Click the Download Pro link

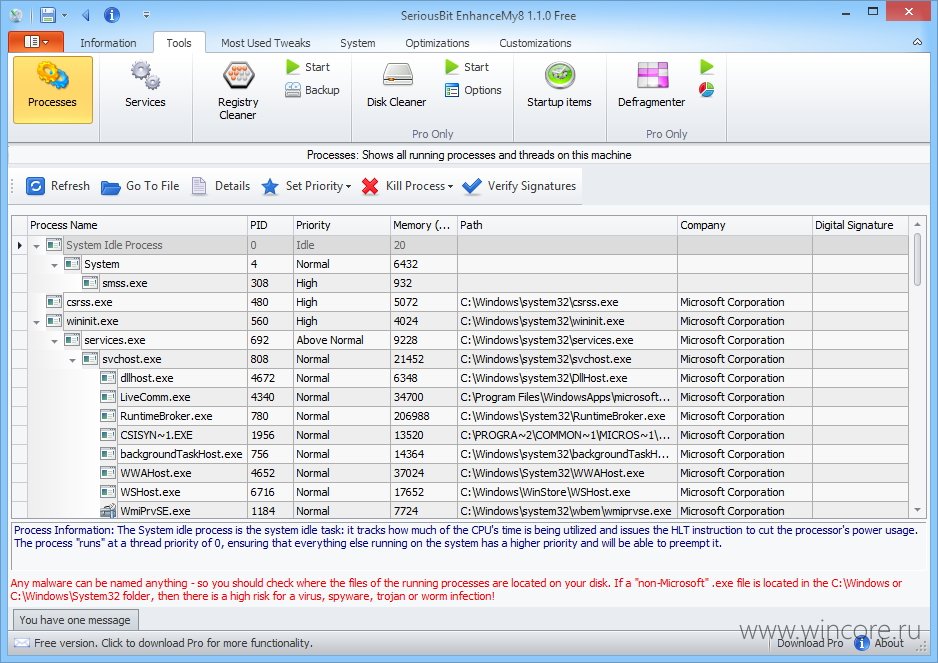(x=810, y=643)
